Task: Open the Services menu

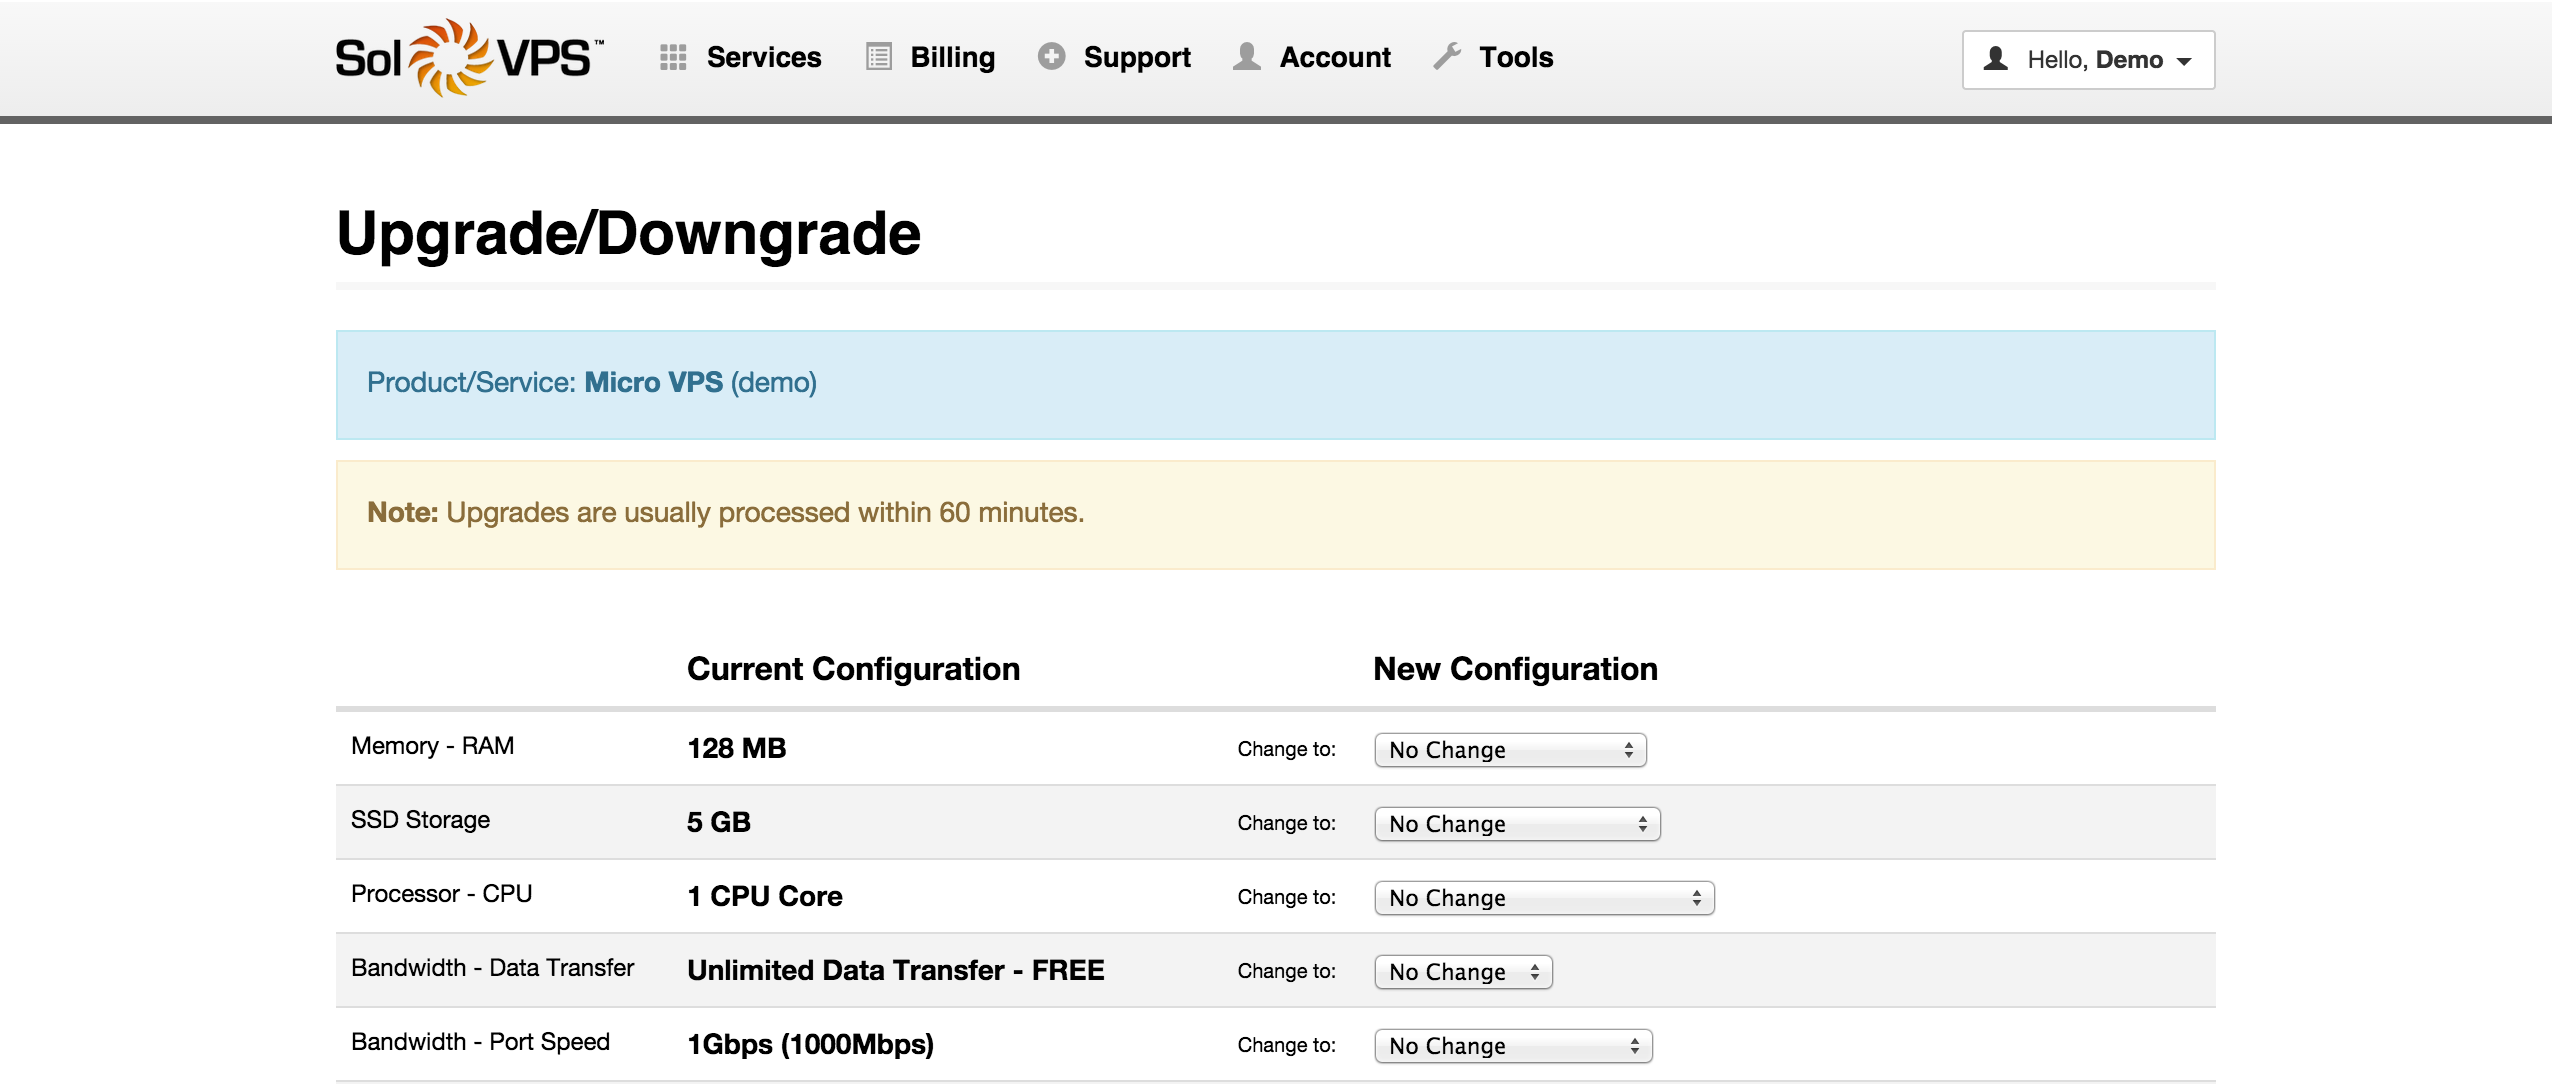Action: (763, 57)
